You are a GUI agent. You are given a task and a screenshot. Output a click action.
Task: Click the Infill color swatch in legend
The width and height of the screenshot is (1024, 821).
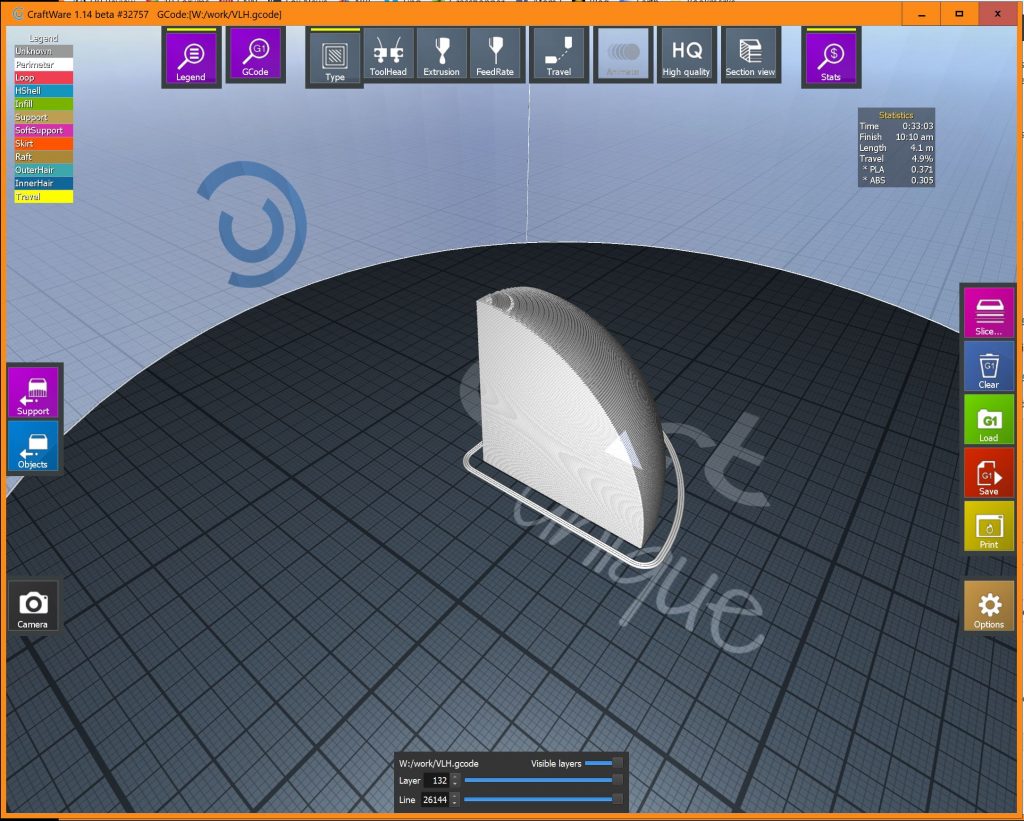[43, 104]
